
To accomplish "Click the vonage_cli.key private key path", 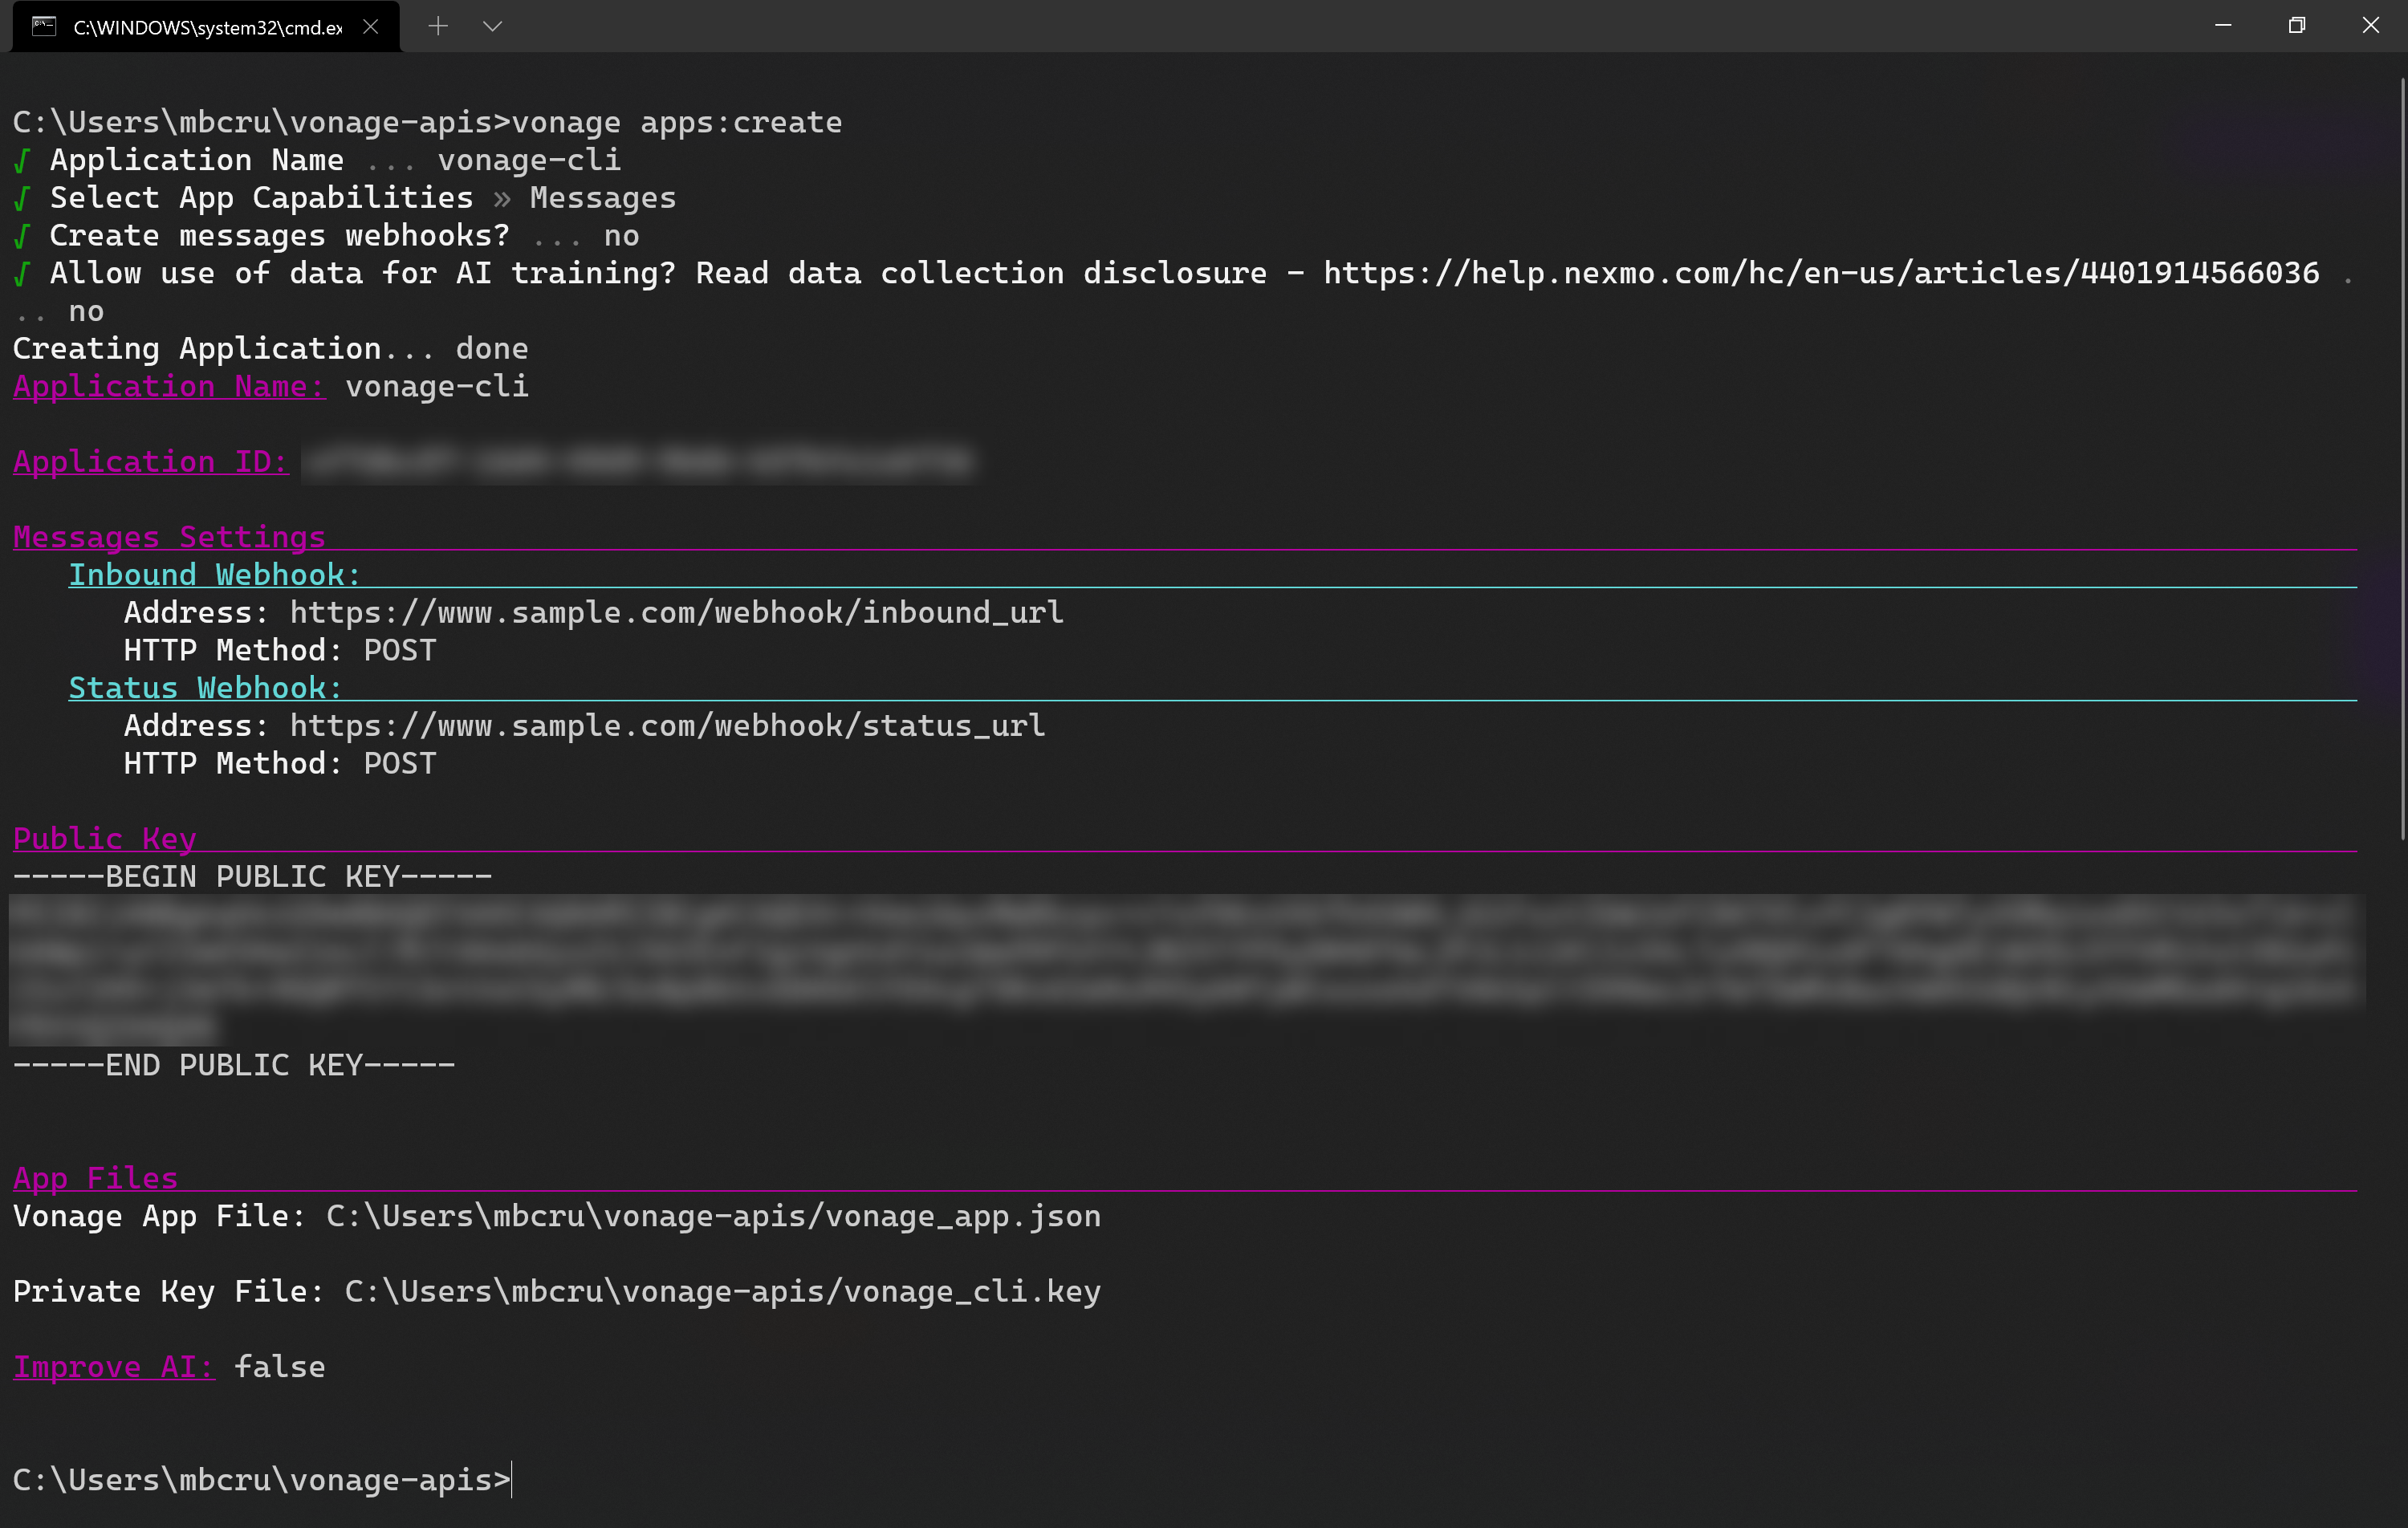I will [x=723, y=1291].
